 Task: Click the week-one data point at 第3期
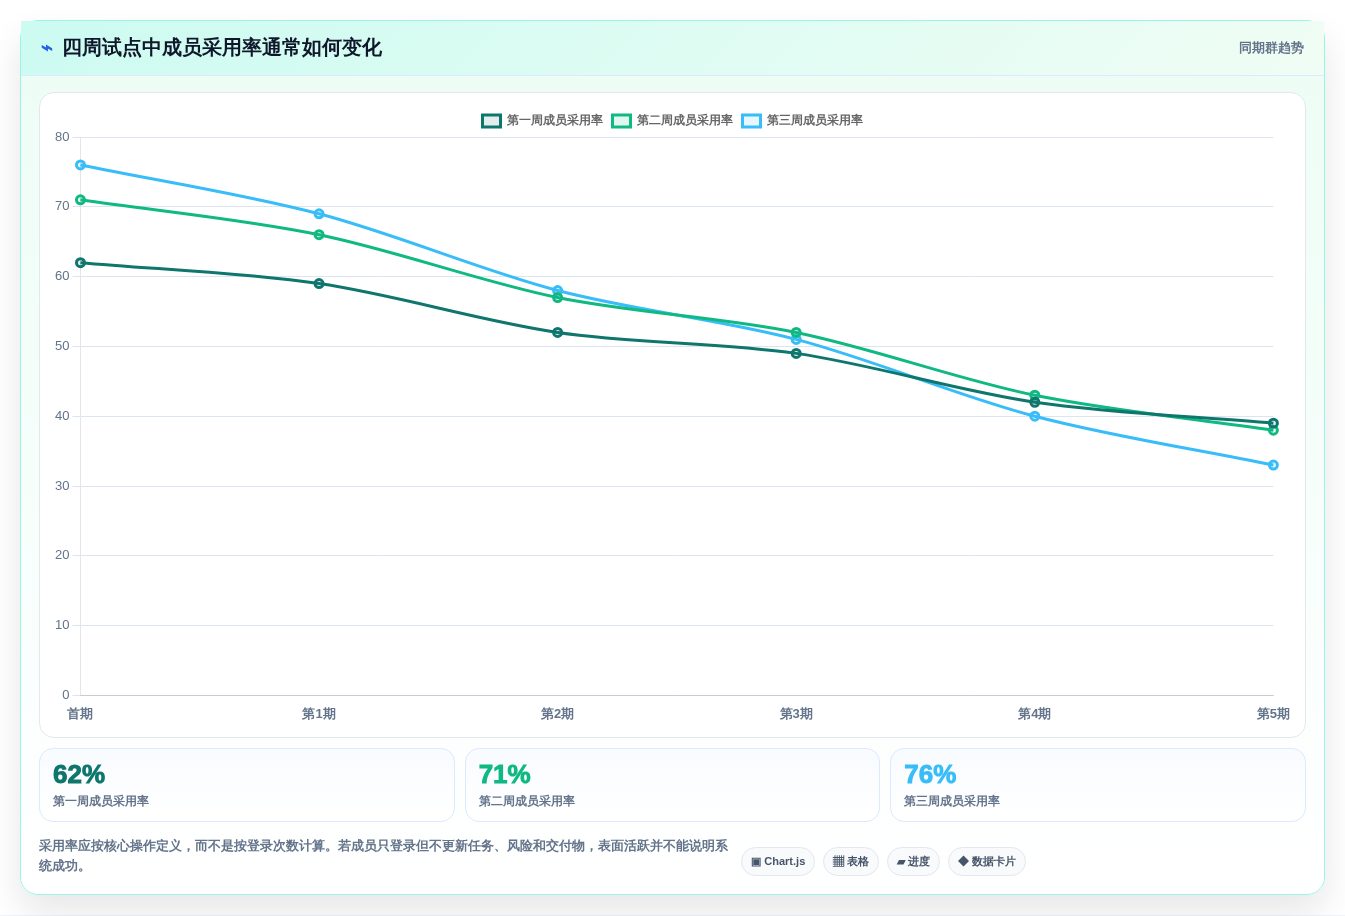796,353
